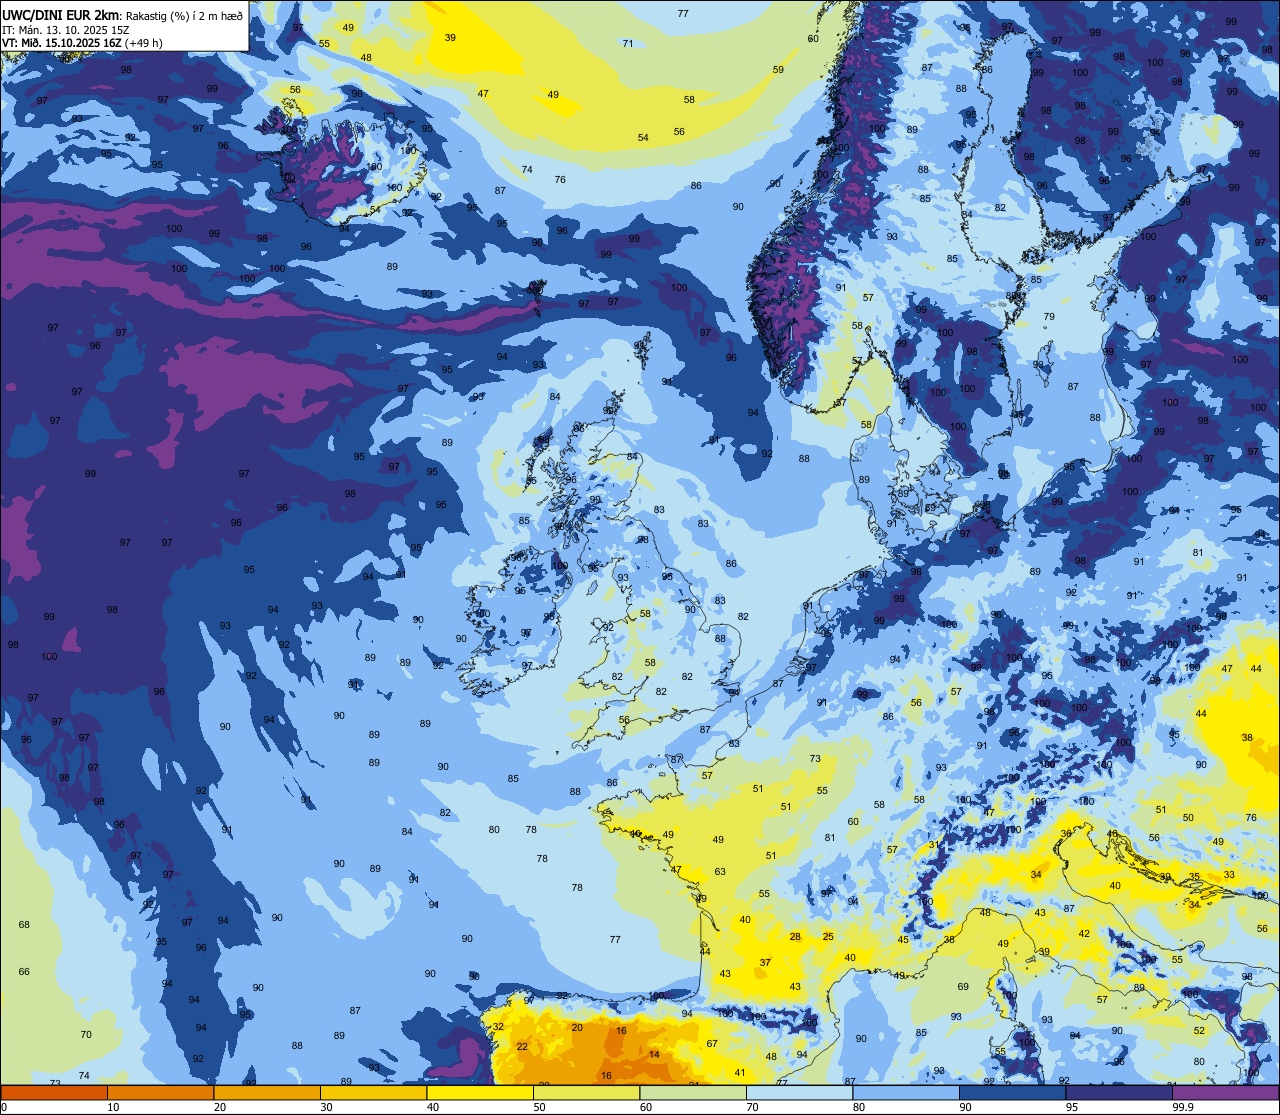Click the humidity value '54' northeast of Iceland
1280x1115 pixels.
(x=643, y=138)
